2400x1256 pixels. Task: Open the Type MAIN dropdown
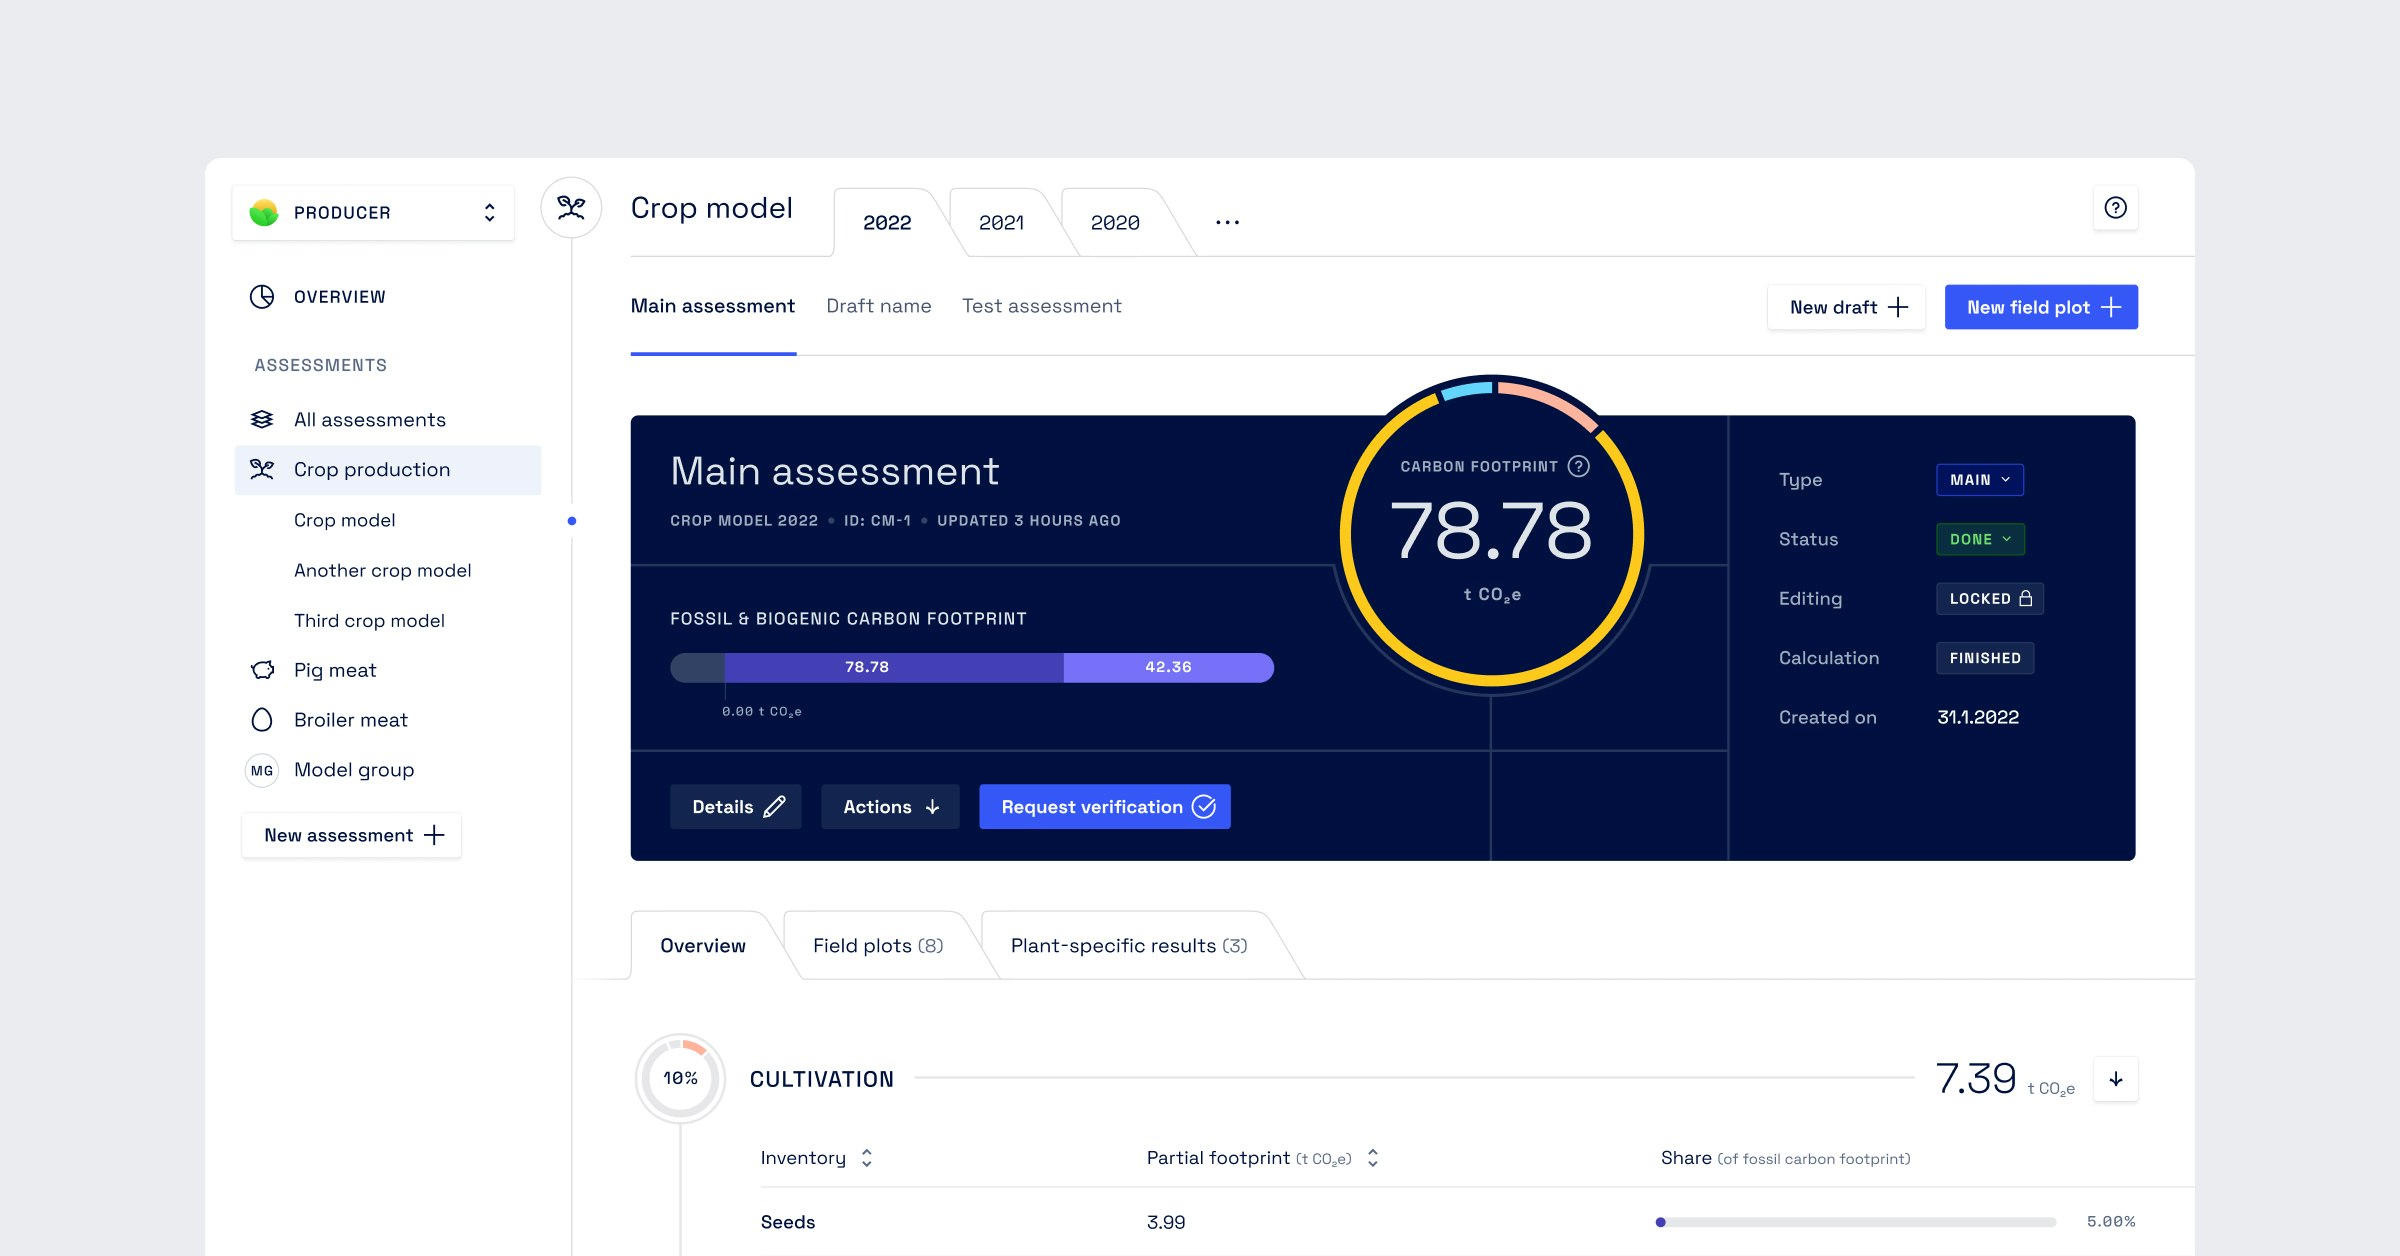1980,480
